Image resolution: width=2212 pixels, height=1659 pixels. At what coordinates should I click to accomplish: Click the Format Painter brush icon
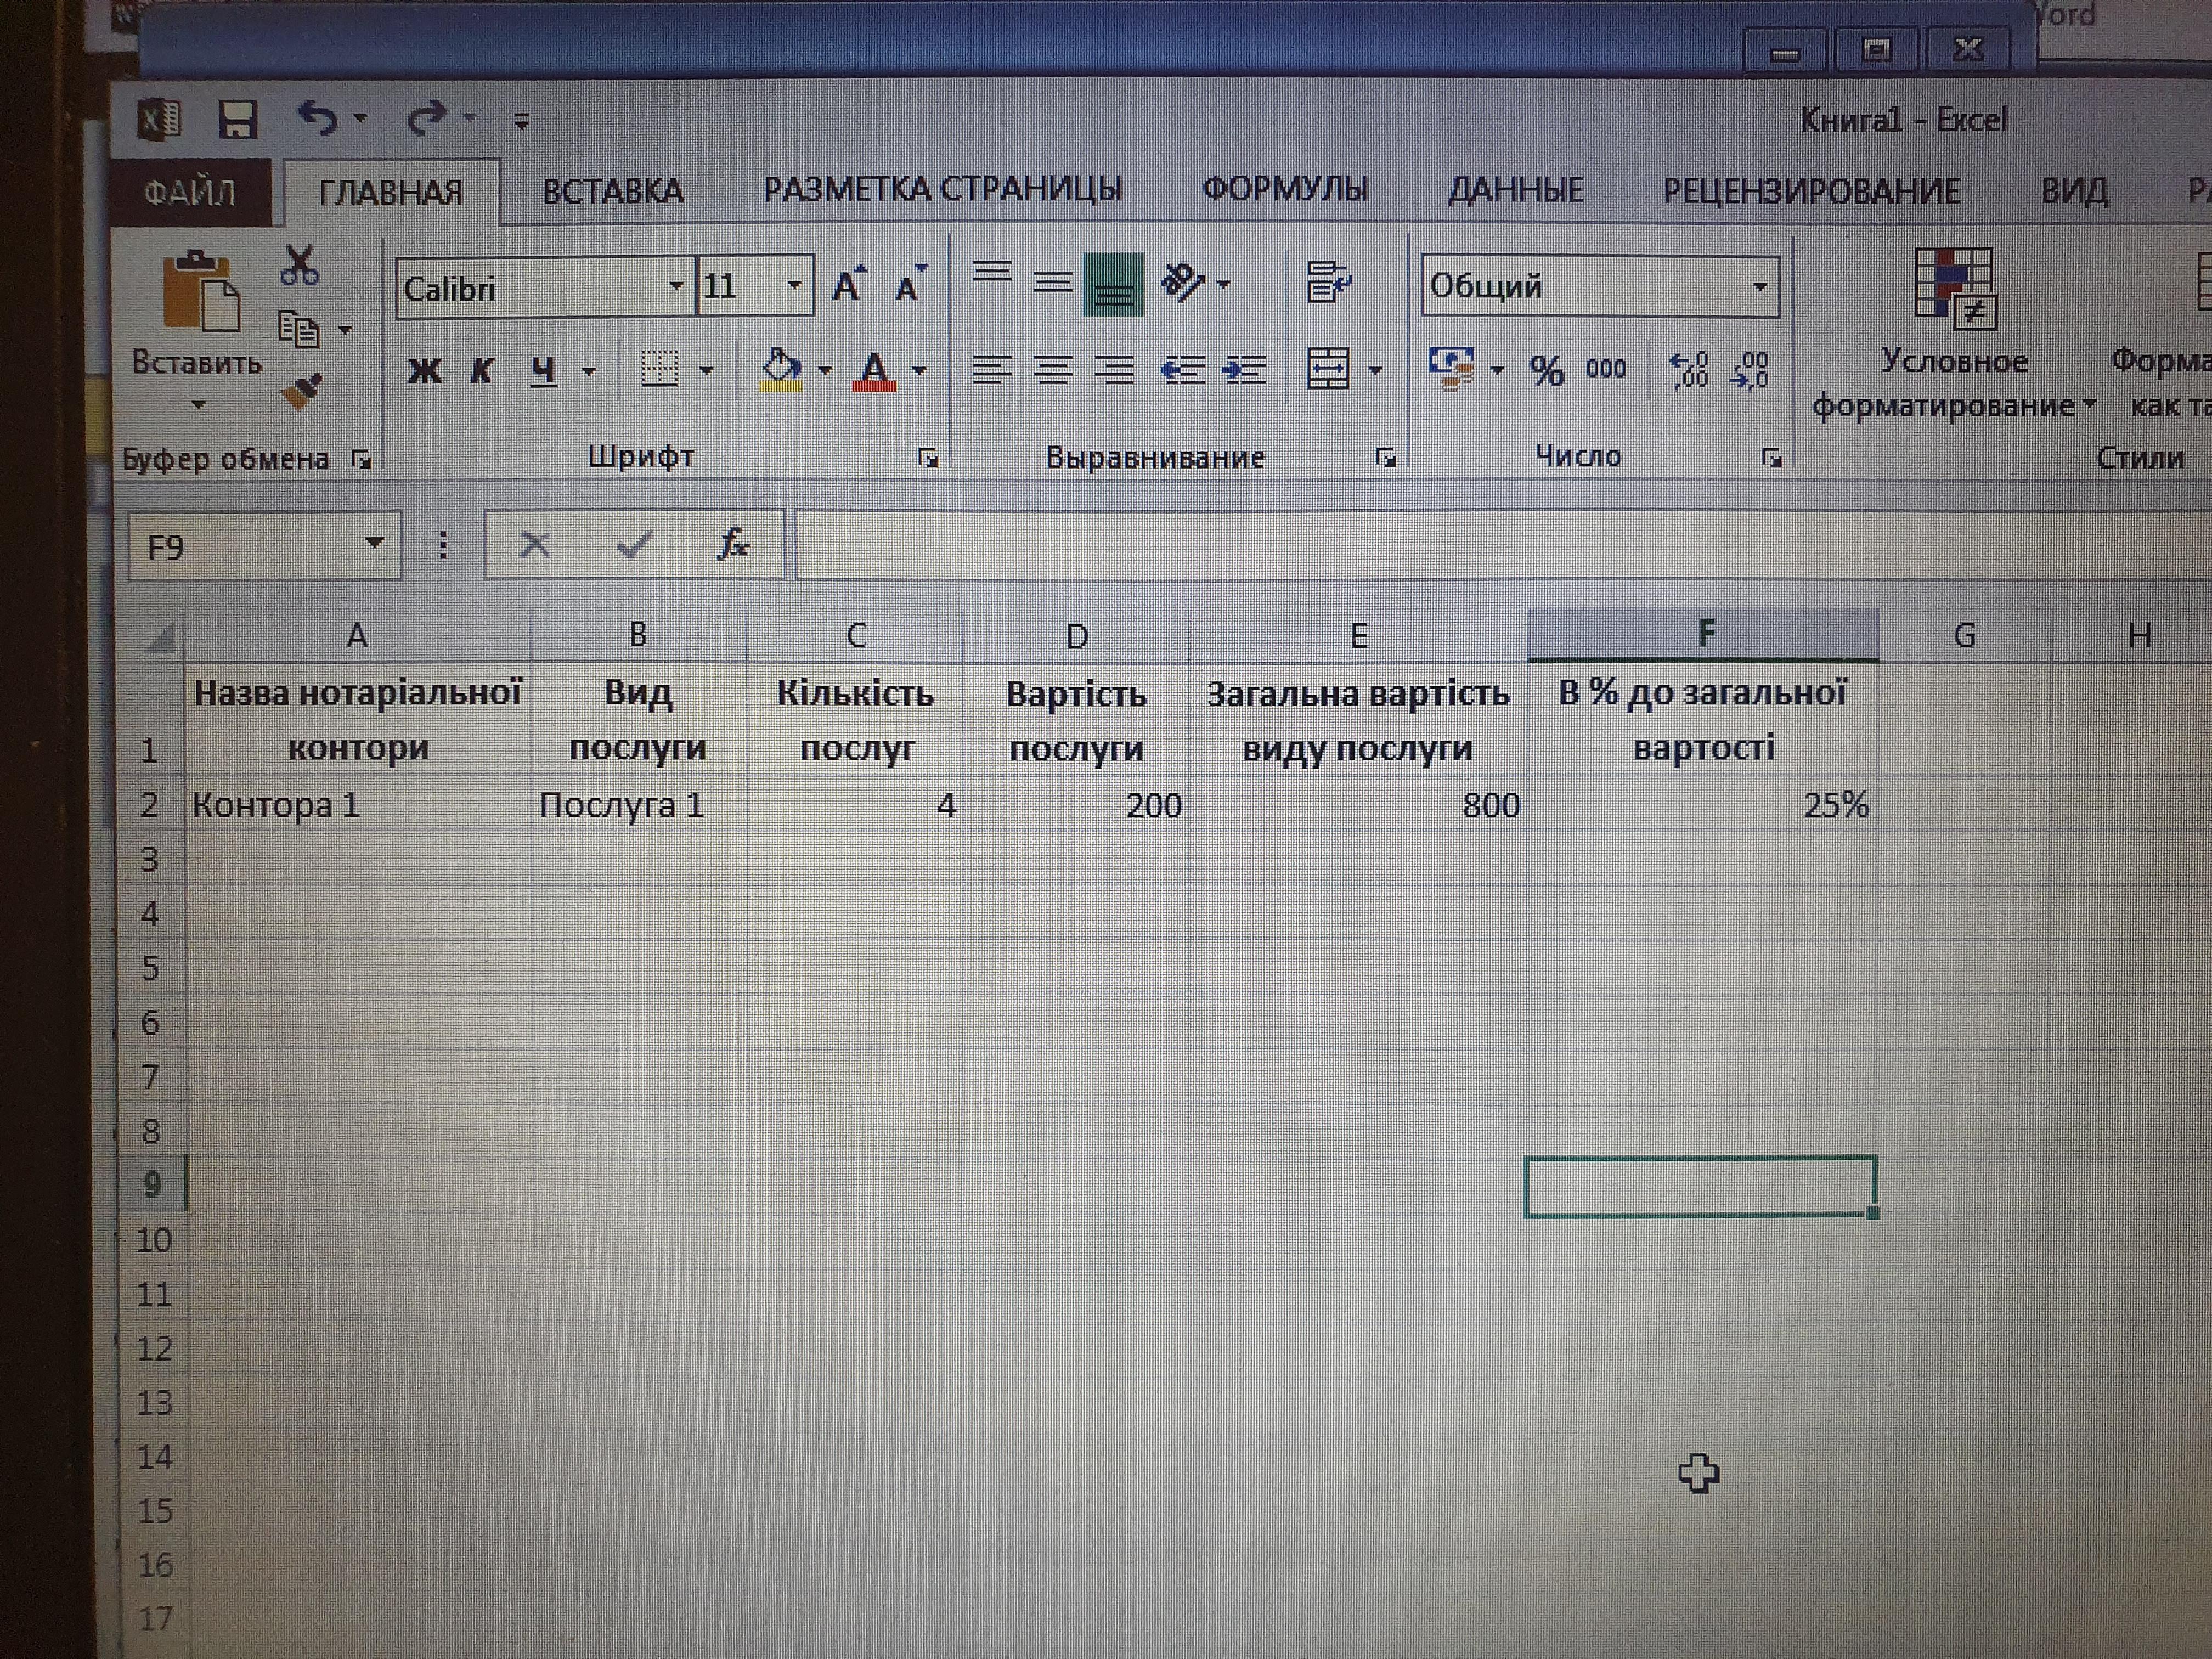coord(301,392)
